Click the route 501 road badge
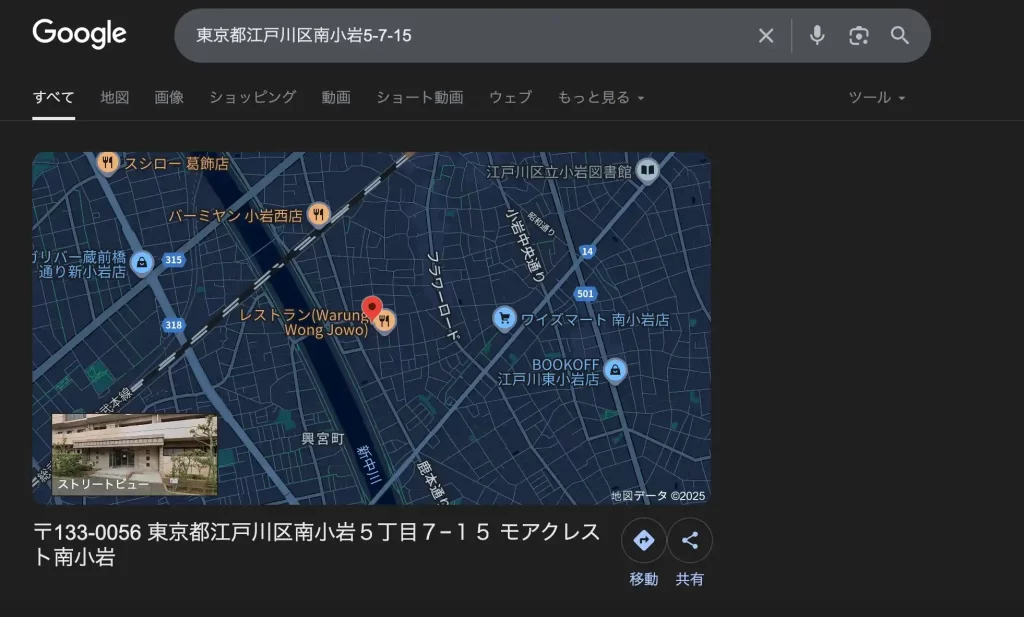Image resolution: width=1024 pixels, height=617 pixels. point(587,293)
